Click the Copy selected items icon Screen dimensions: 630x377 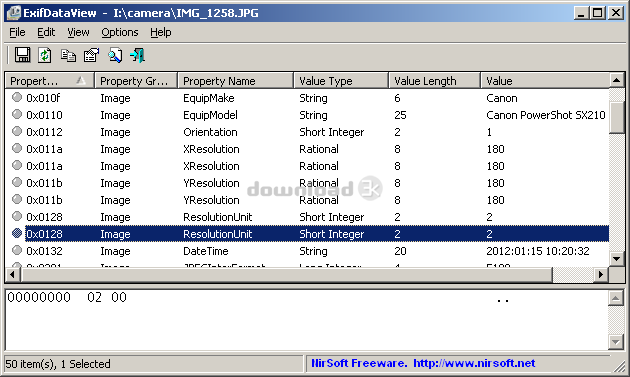(x=68, y=55)
